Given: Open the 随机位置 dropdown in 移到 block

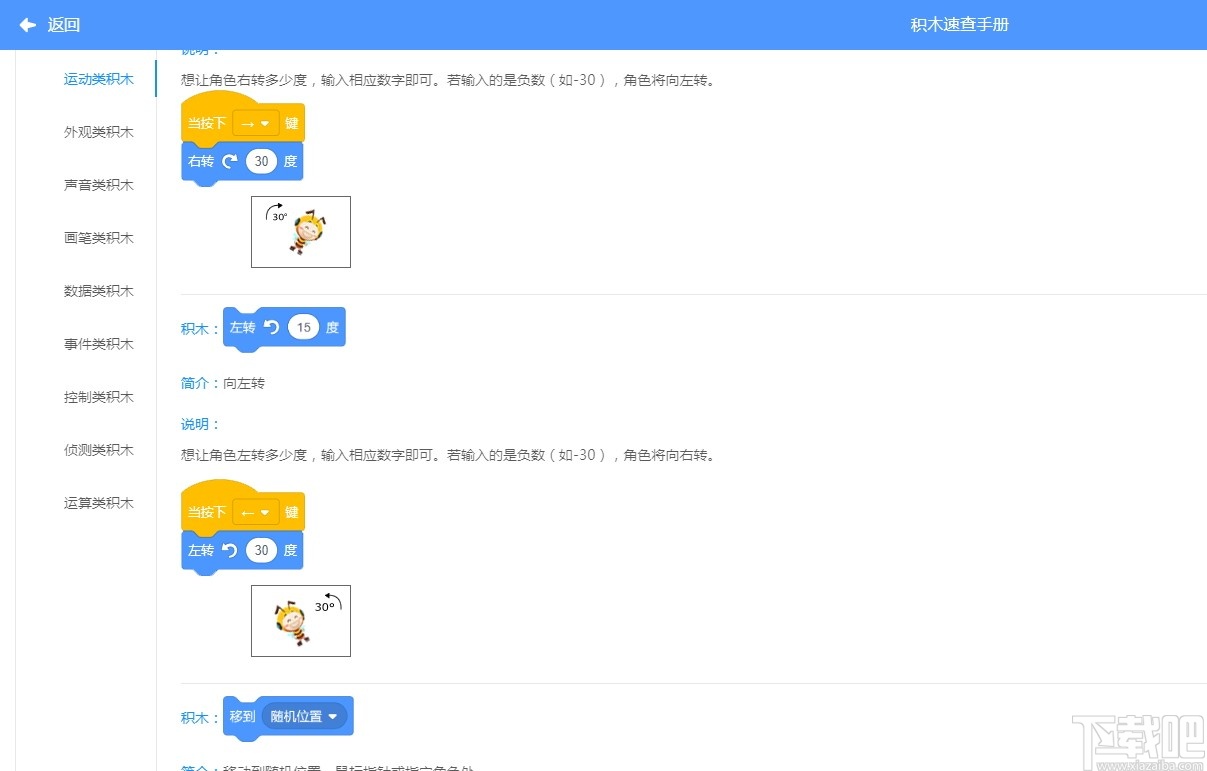Looking at the screenshot, I should pyautogui.click(x=303, y=716).
